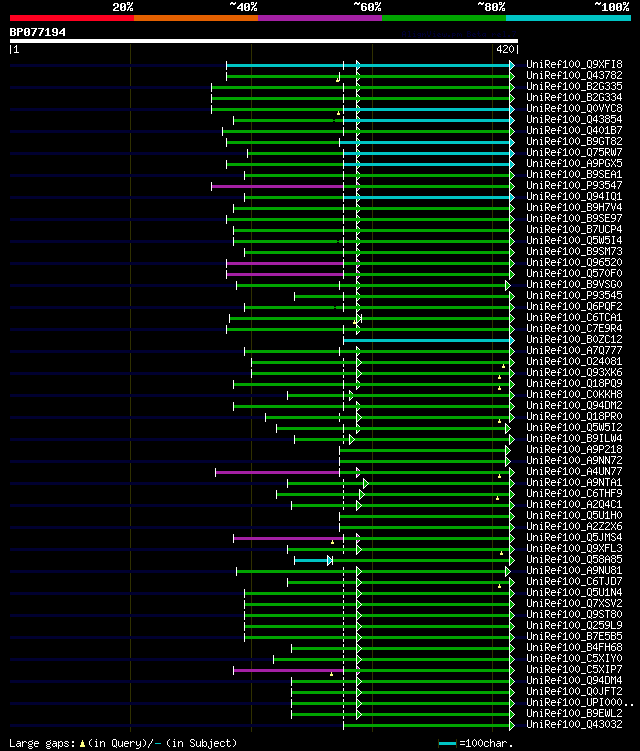The image size is (640, 751).
Task: Select the UniRef100_B9GT82 label
Action: pos(574,141)
